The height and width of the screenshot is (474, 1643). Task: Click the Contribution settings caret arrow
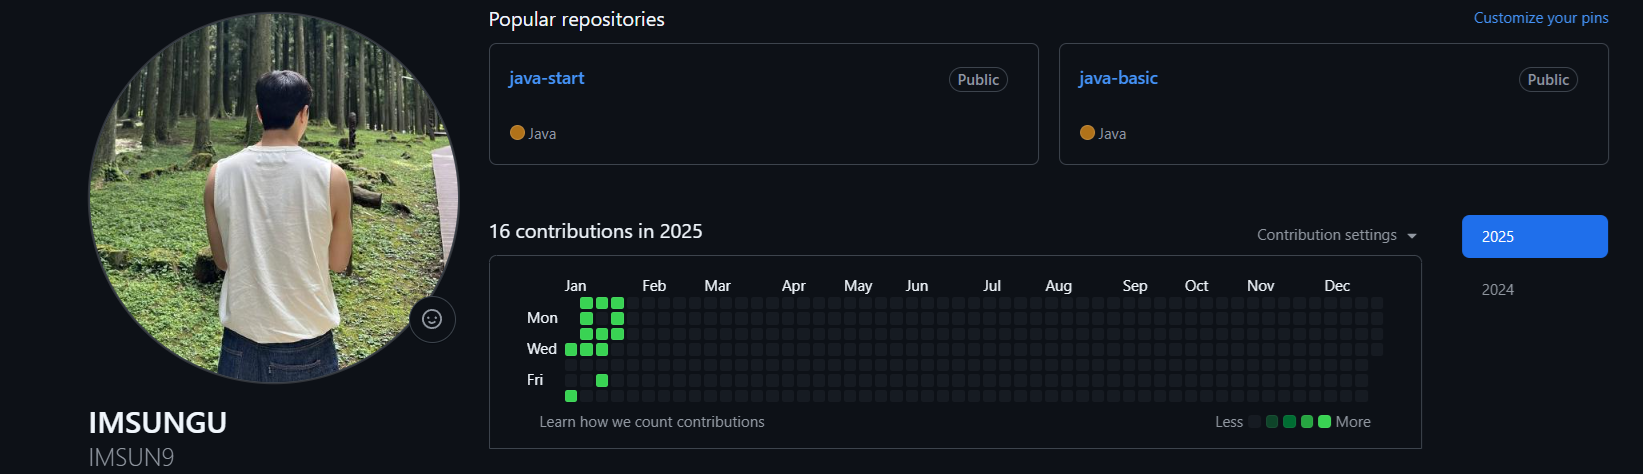click(x=1412, y=236)
